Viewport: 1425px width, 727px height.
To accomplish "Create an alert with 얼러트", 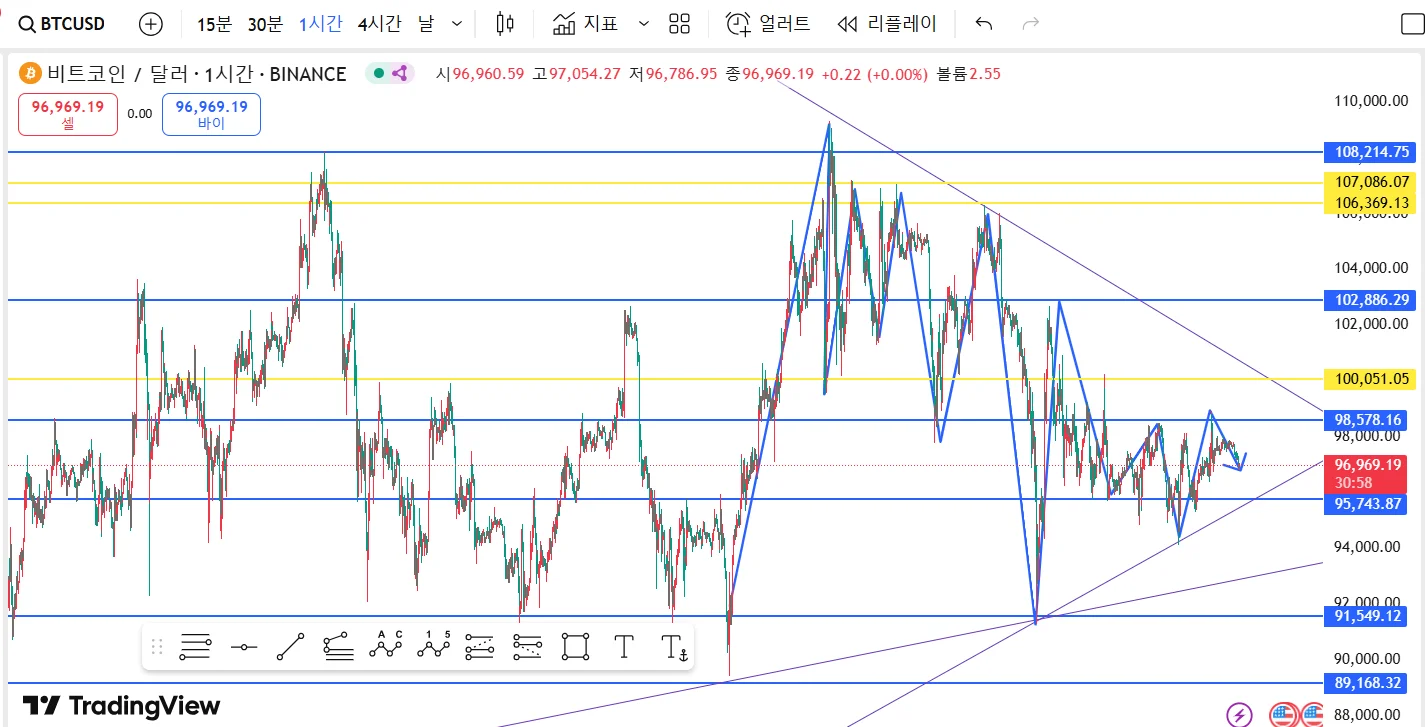I will pyautogui.click(x=768, y=24).
